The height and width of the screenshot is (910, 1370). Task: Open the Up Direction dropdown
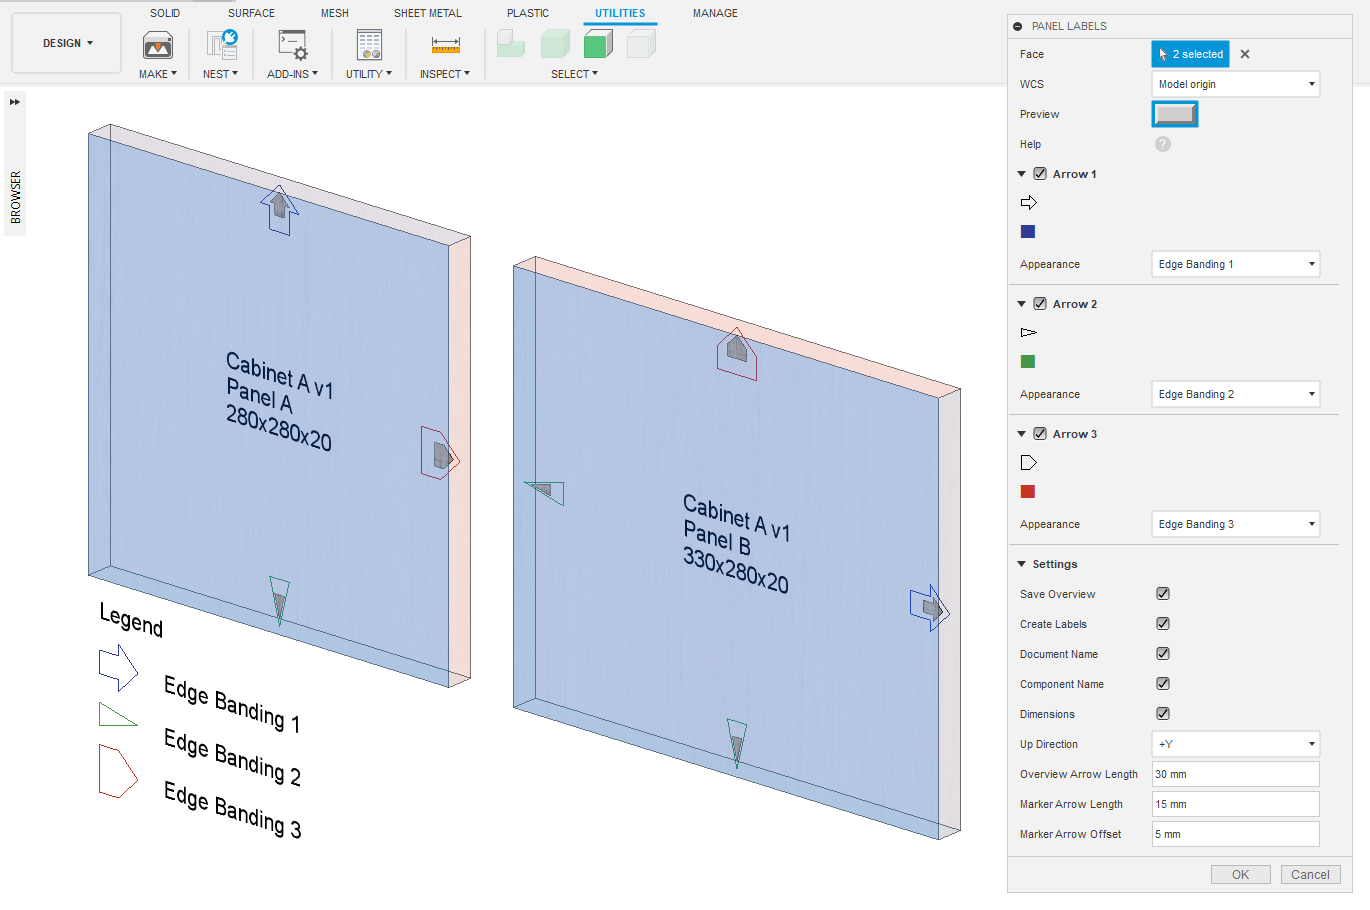[1235, 744]
